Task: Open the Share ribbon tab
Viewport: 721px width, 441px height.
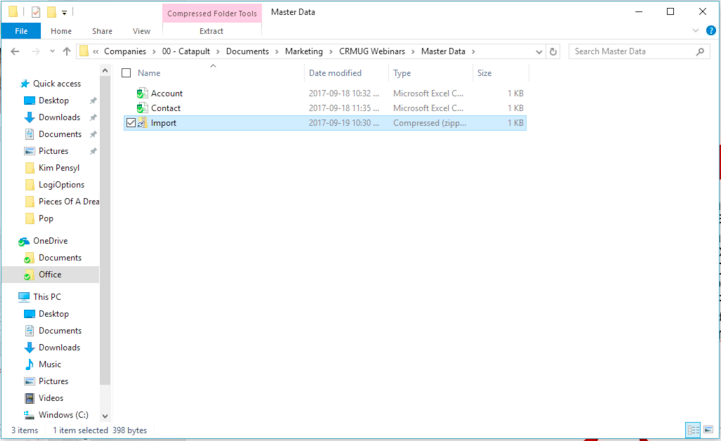Action: coord(102,31)
